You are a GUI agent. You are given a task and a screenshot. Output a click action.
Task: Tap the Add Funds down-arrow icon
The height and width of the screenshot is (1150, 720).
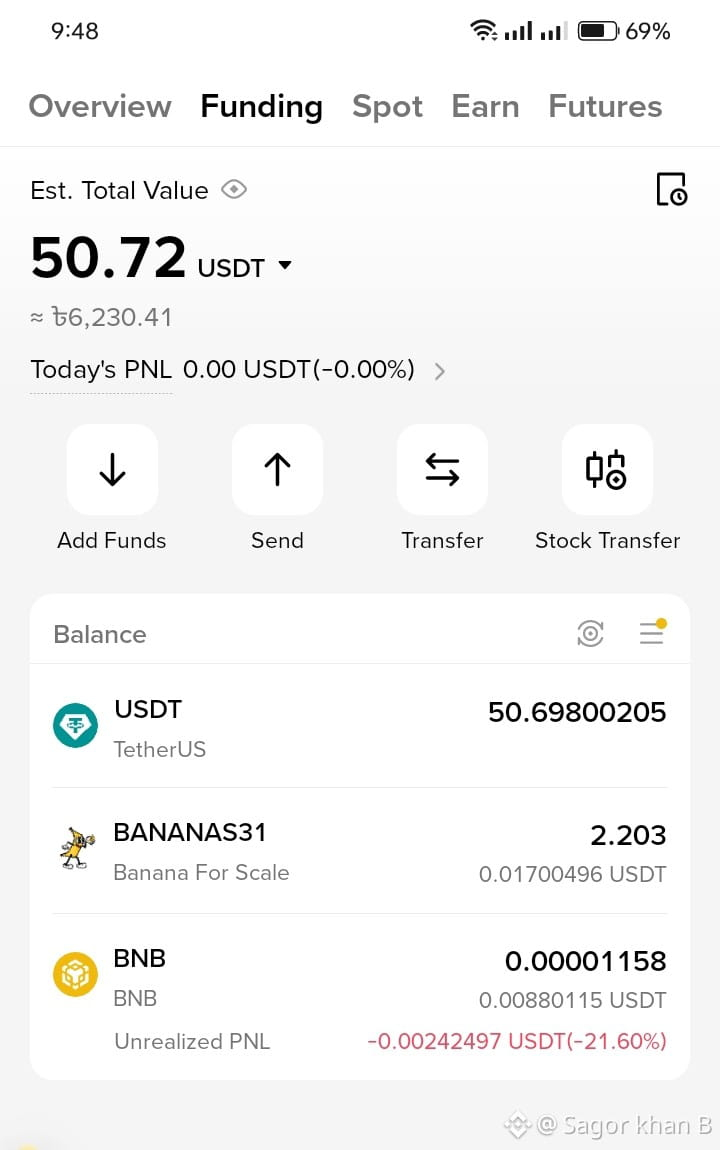tap(112, 469)
